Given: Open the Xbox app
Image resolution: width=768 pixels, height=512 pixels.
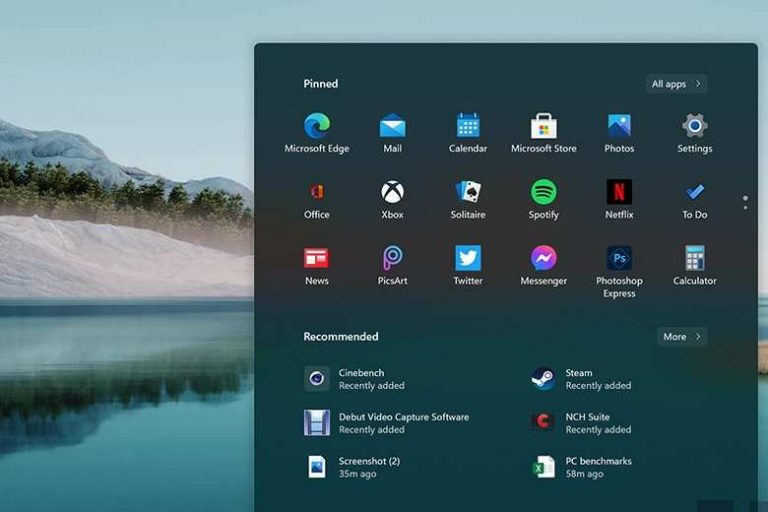Looking at the screenshot, I should (x=392, y=199).
